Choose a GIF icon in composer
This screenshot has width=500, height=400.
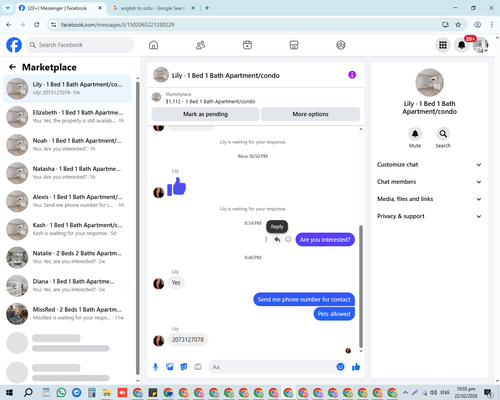(x=198, y=367)
